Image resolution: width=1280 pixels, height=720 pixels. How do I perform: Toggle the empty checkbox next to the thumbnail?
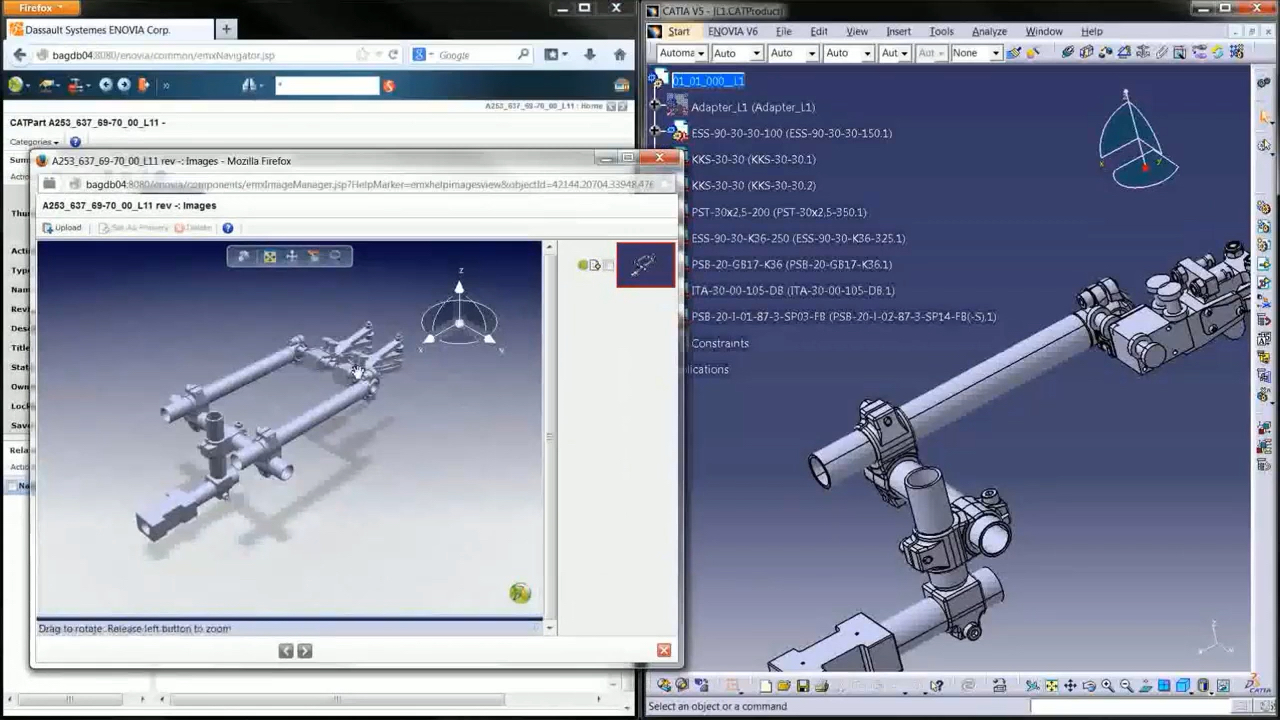[609, 265]
